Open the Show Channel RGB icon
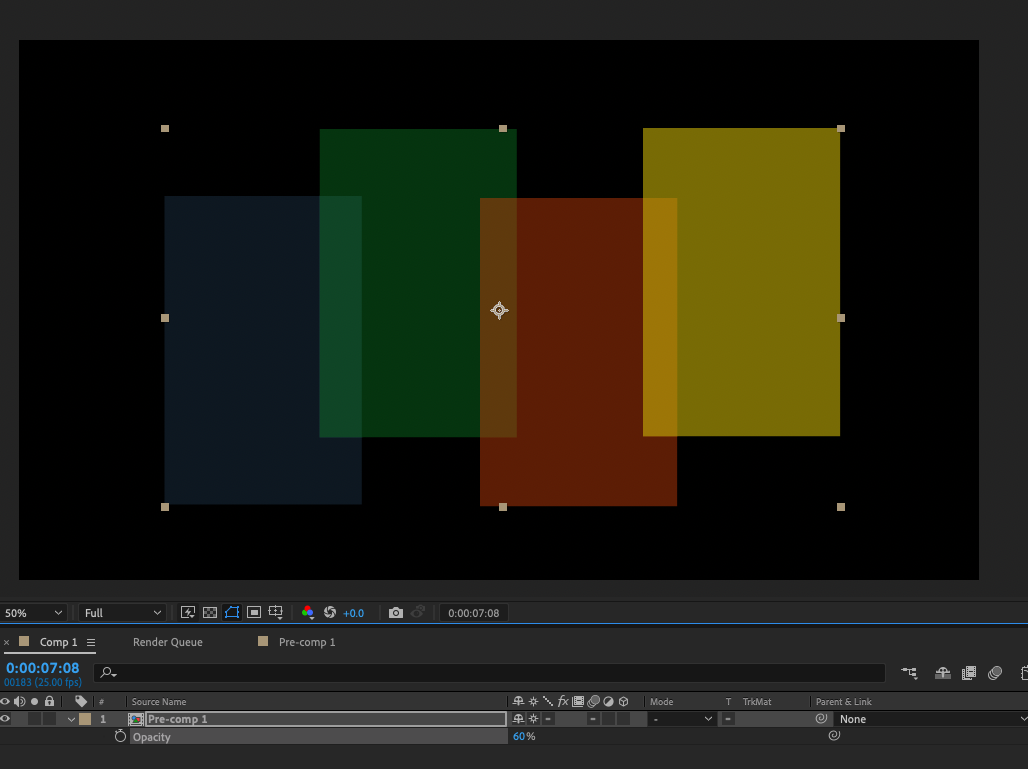Viewport: 1028px width, 769px height. point(309,612)
